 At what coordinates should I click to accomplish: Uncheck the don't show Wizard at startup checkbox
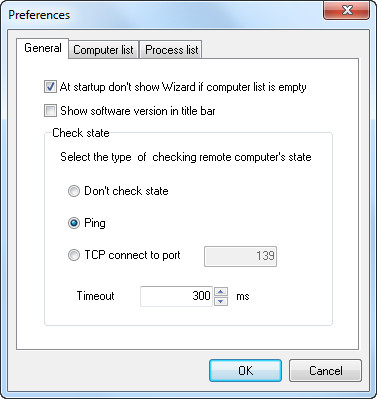pyautogui.click(x=50, y=87)
